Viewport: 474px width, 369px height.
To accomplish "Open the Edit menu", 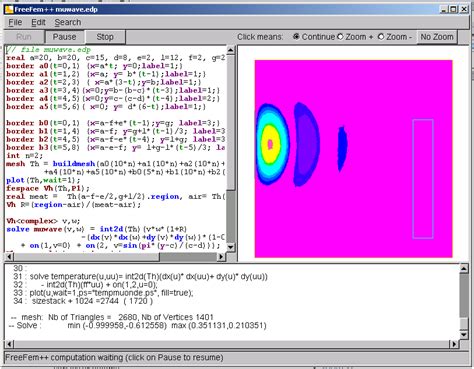I will [x=38, y=22].
